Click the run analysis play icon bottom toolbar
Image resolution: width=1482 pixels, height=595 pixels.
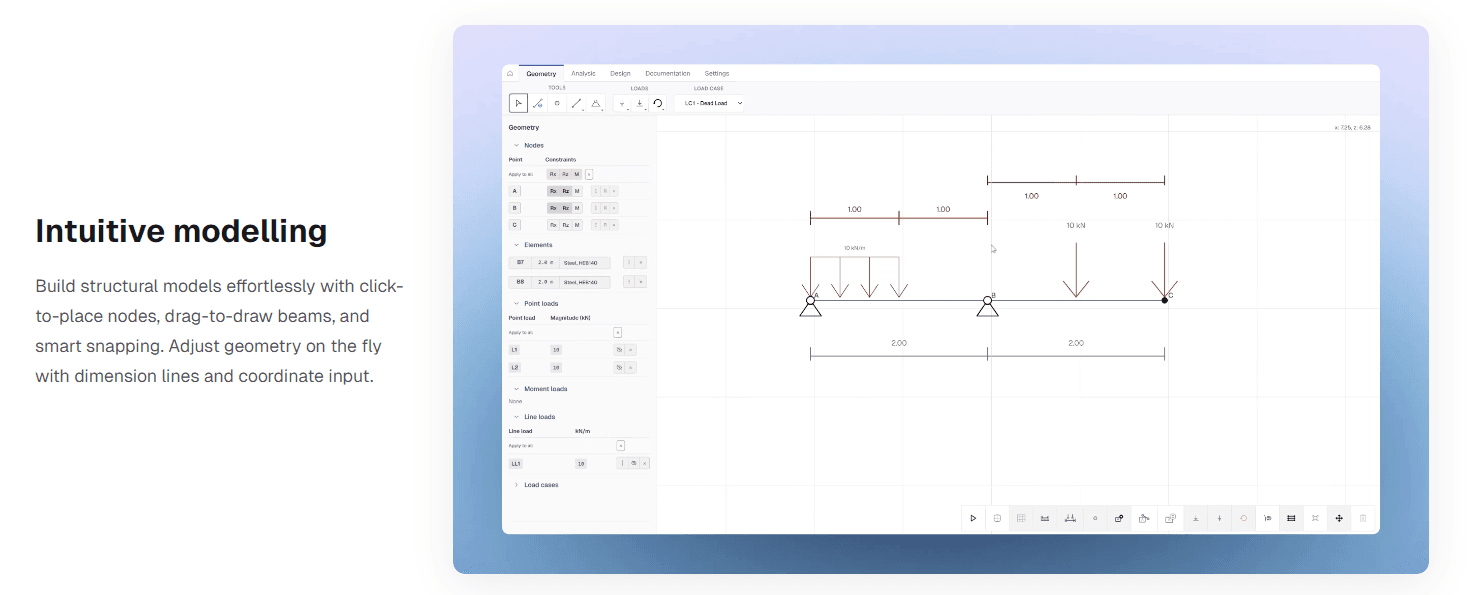(x=973, y=518)
